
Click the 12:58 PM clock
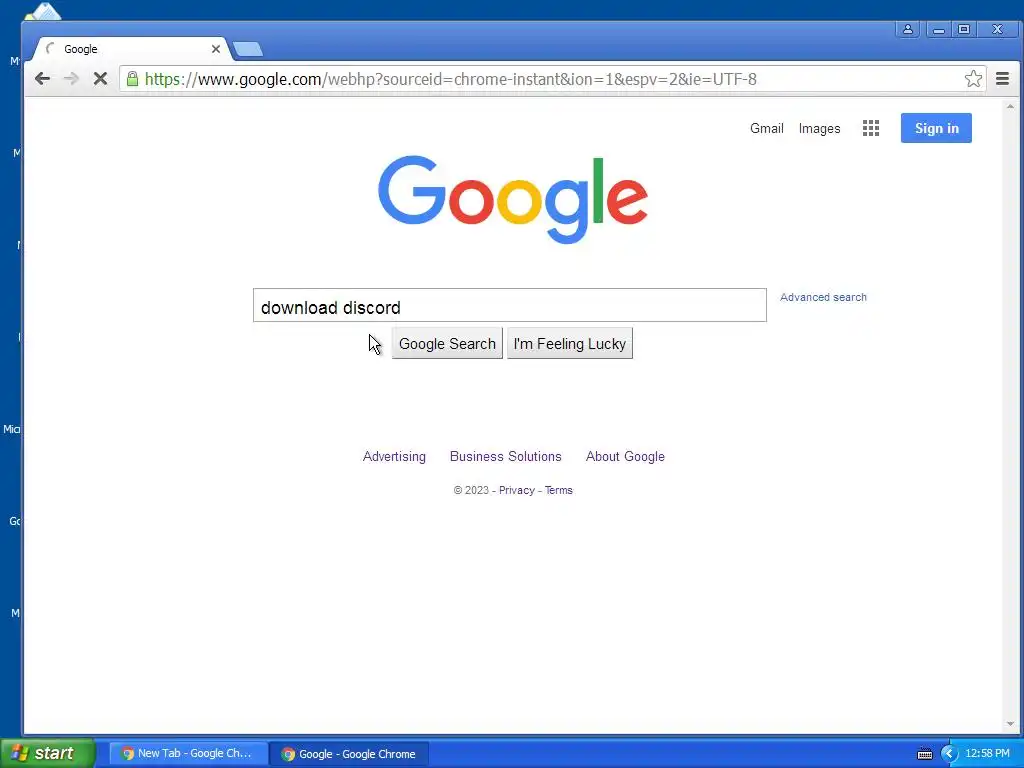[x=987, y=754]
